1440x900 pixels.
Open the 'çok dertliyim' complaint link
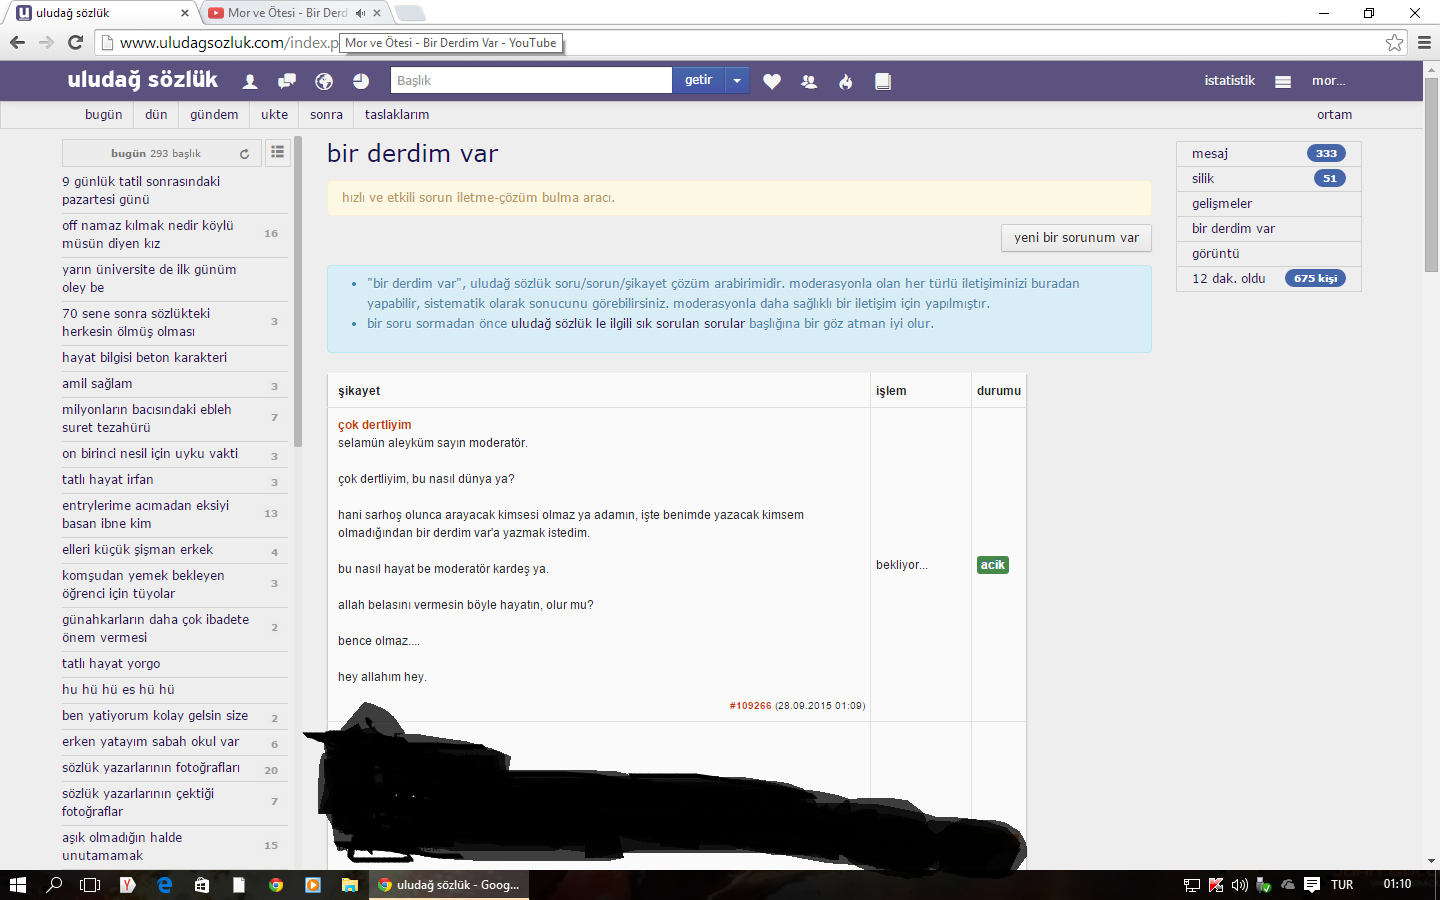[x=374, y=425]
